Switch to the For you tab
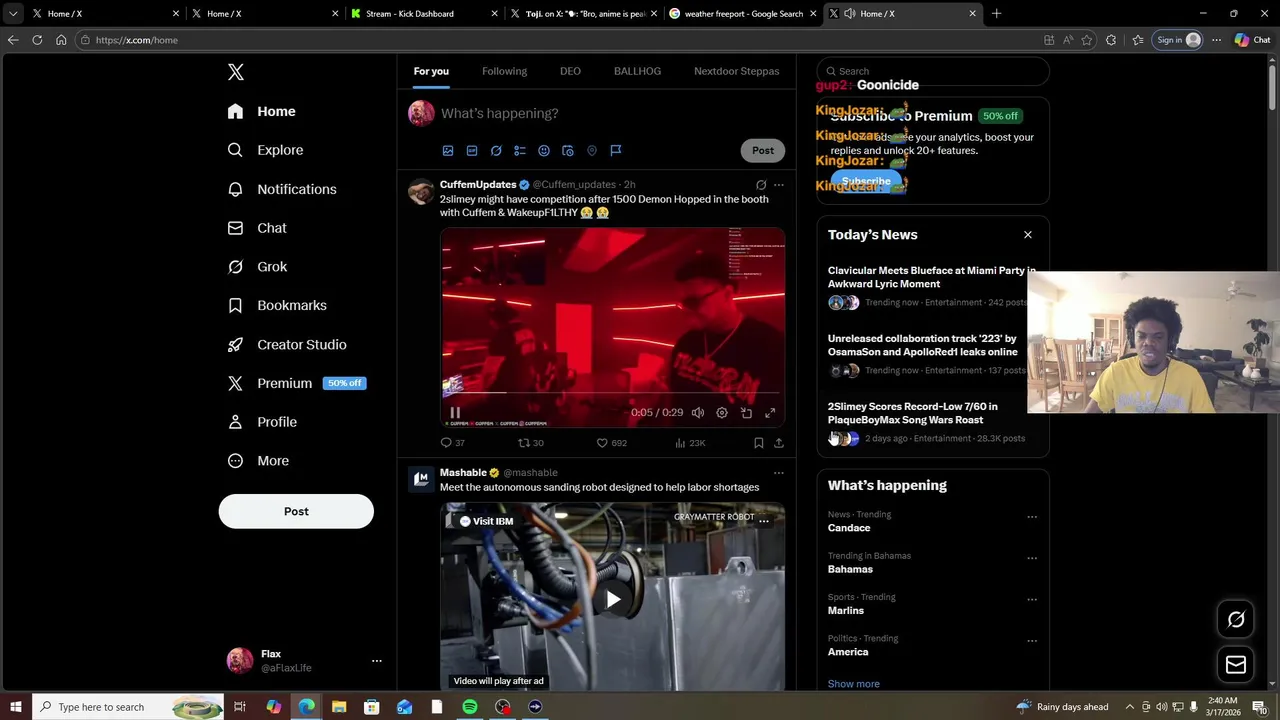The image size is (1280, 720). [431, 71]
